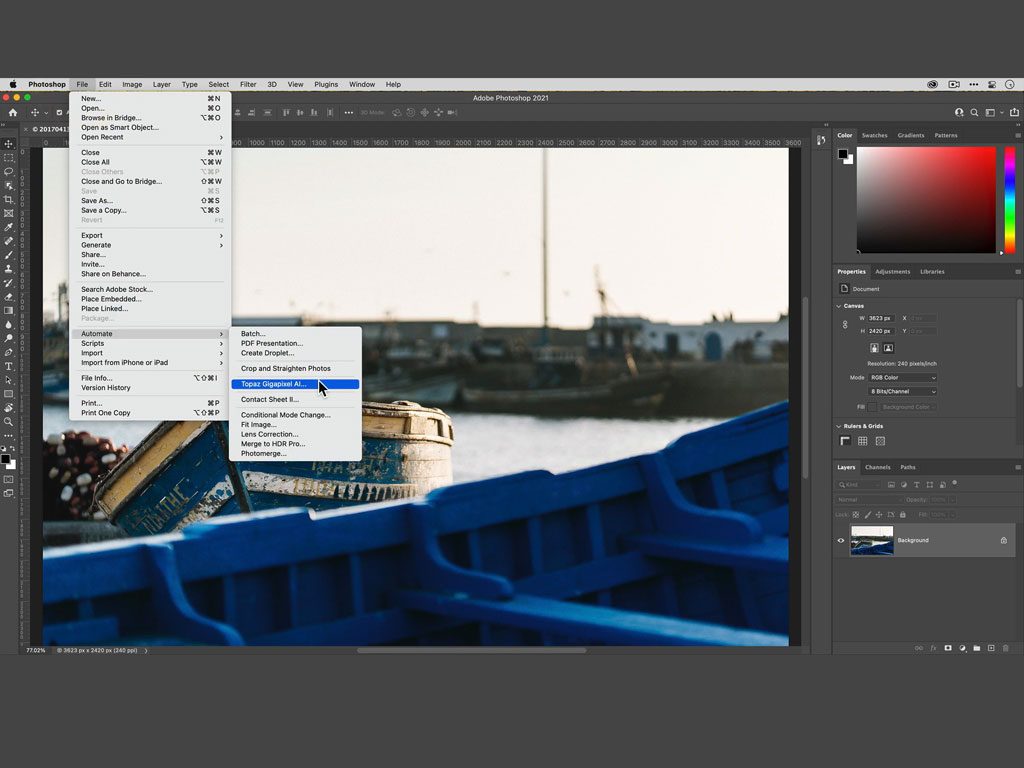The height and width of the screenshot is (768, 1024).
Task: Select the Horizontal Type tool
Action: [x=9, y=366]
